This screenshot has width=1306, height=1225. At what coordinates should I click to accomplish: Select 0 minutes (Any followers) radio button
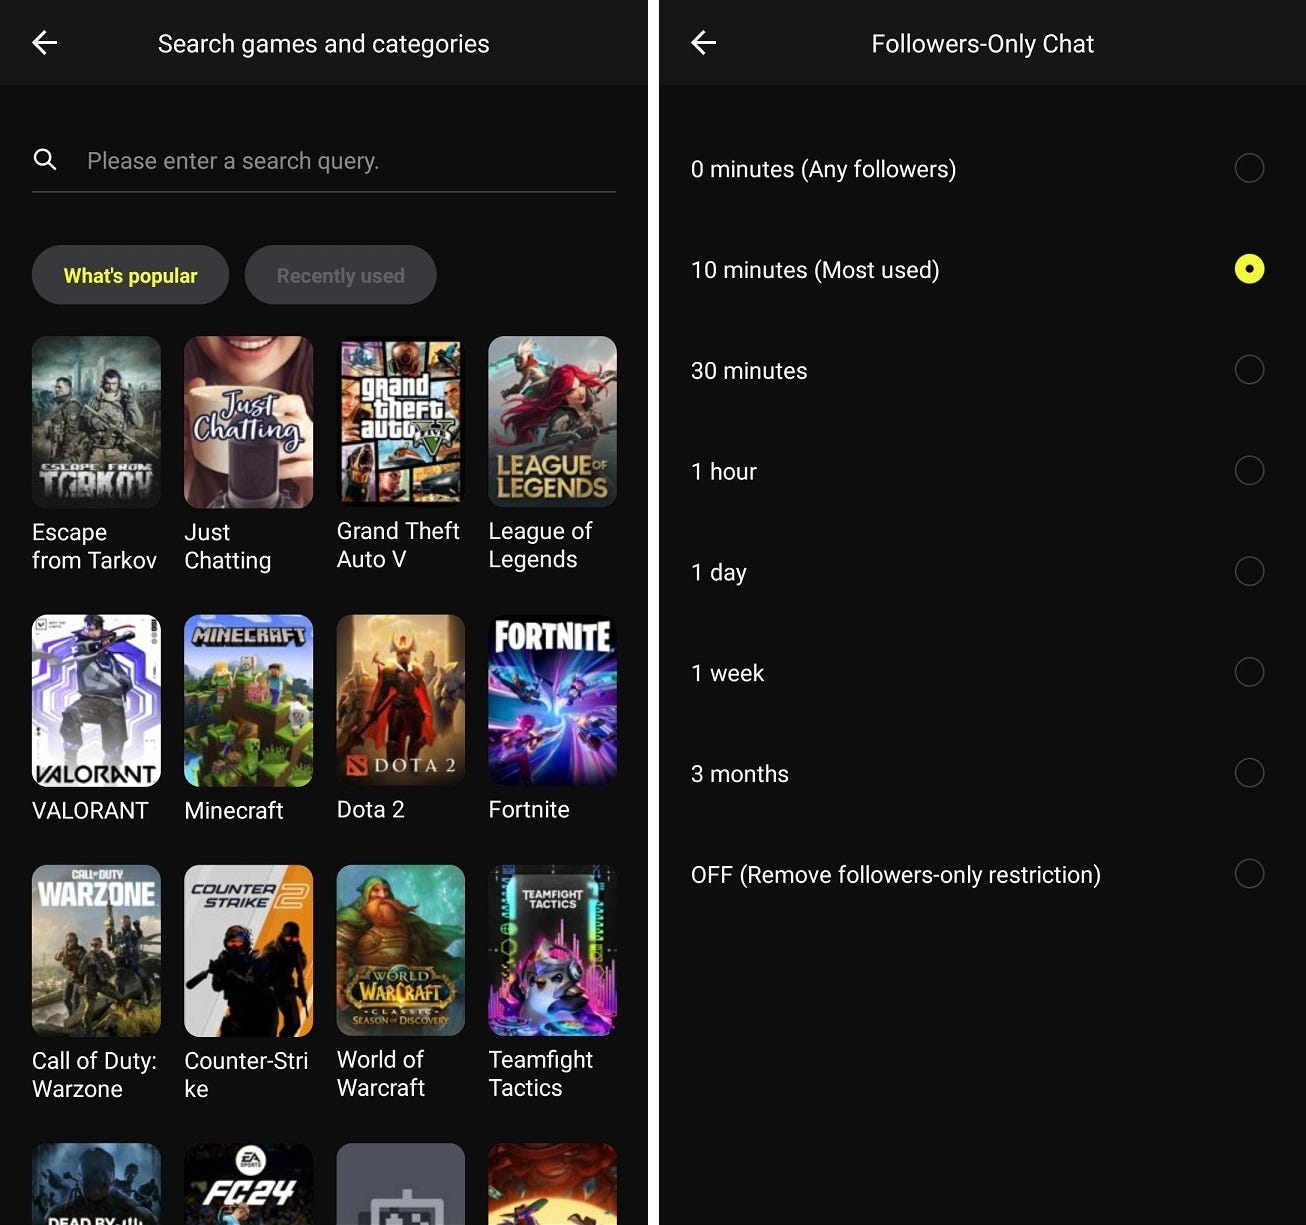[1249, 168]
